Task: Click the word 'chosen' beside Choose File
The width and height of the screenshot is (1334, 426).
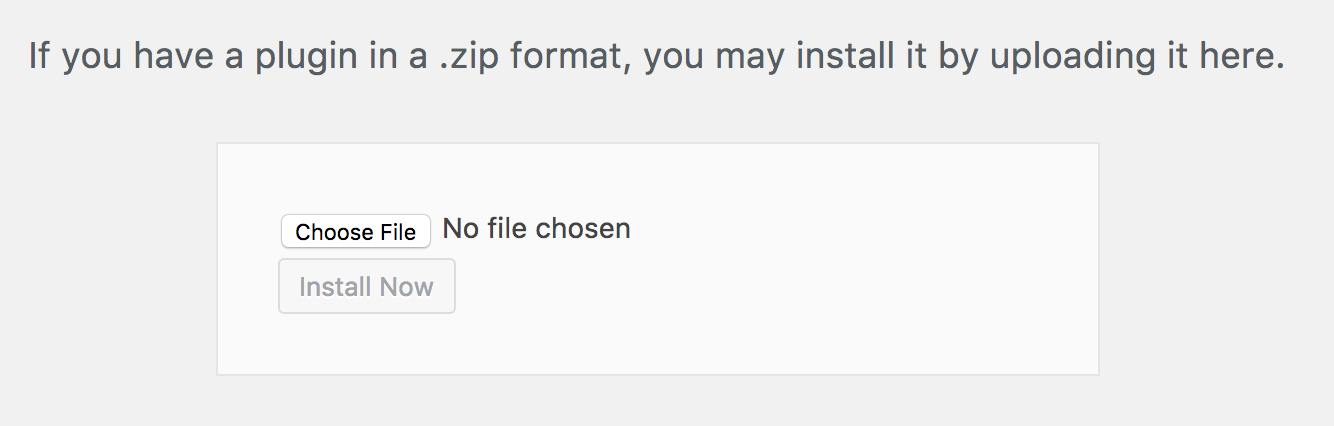Action: point(583,229)
